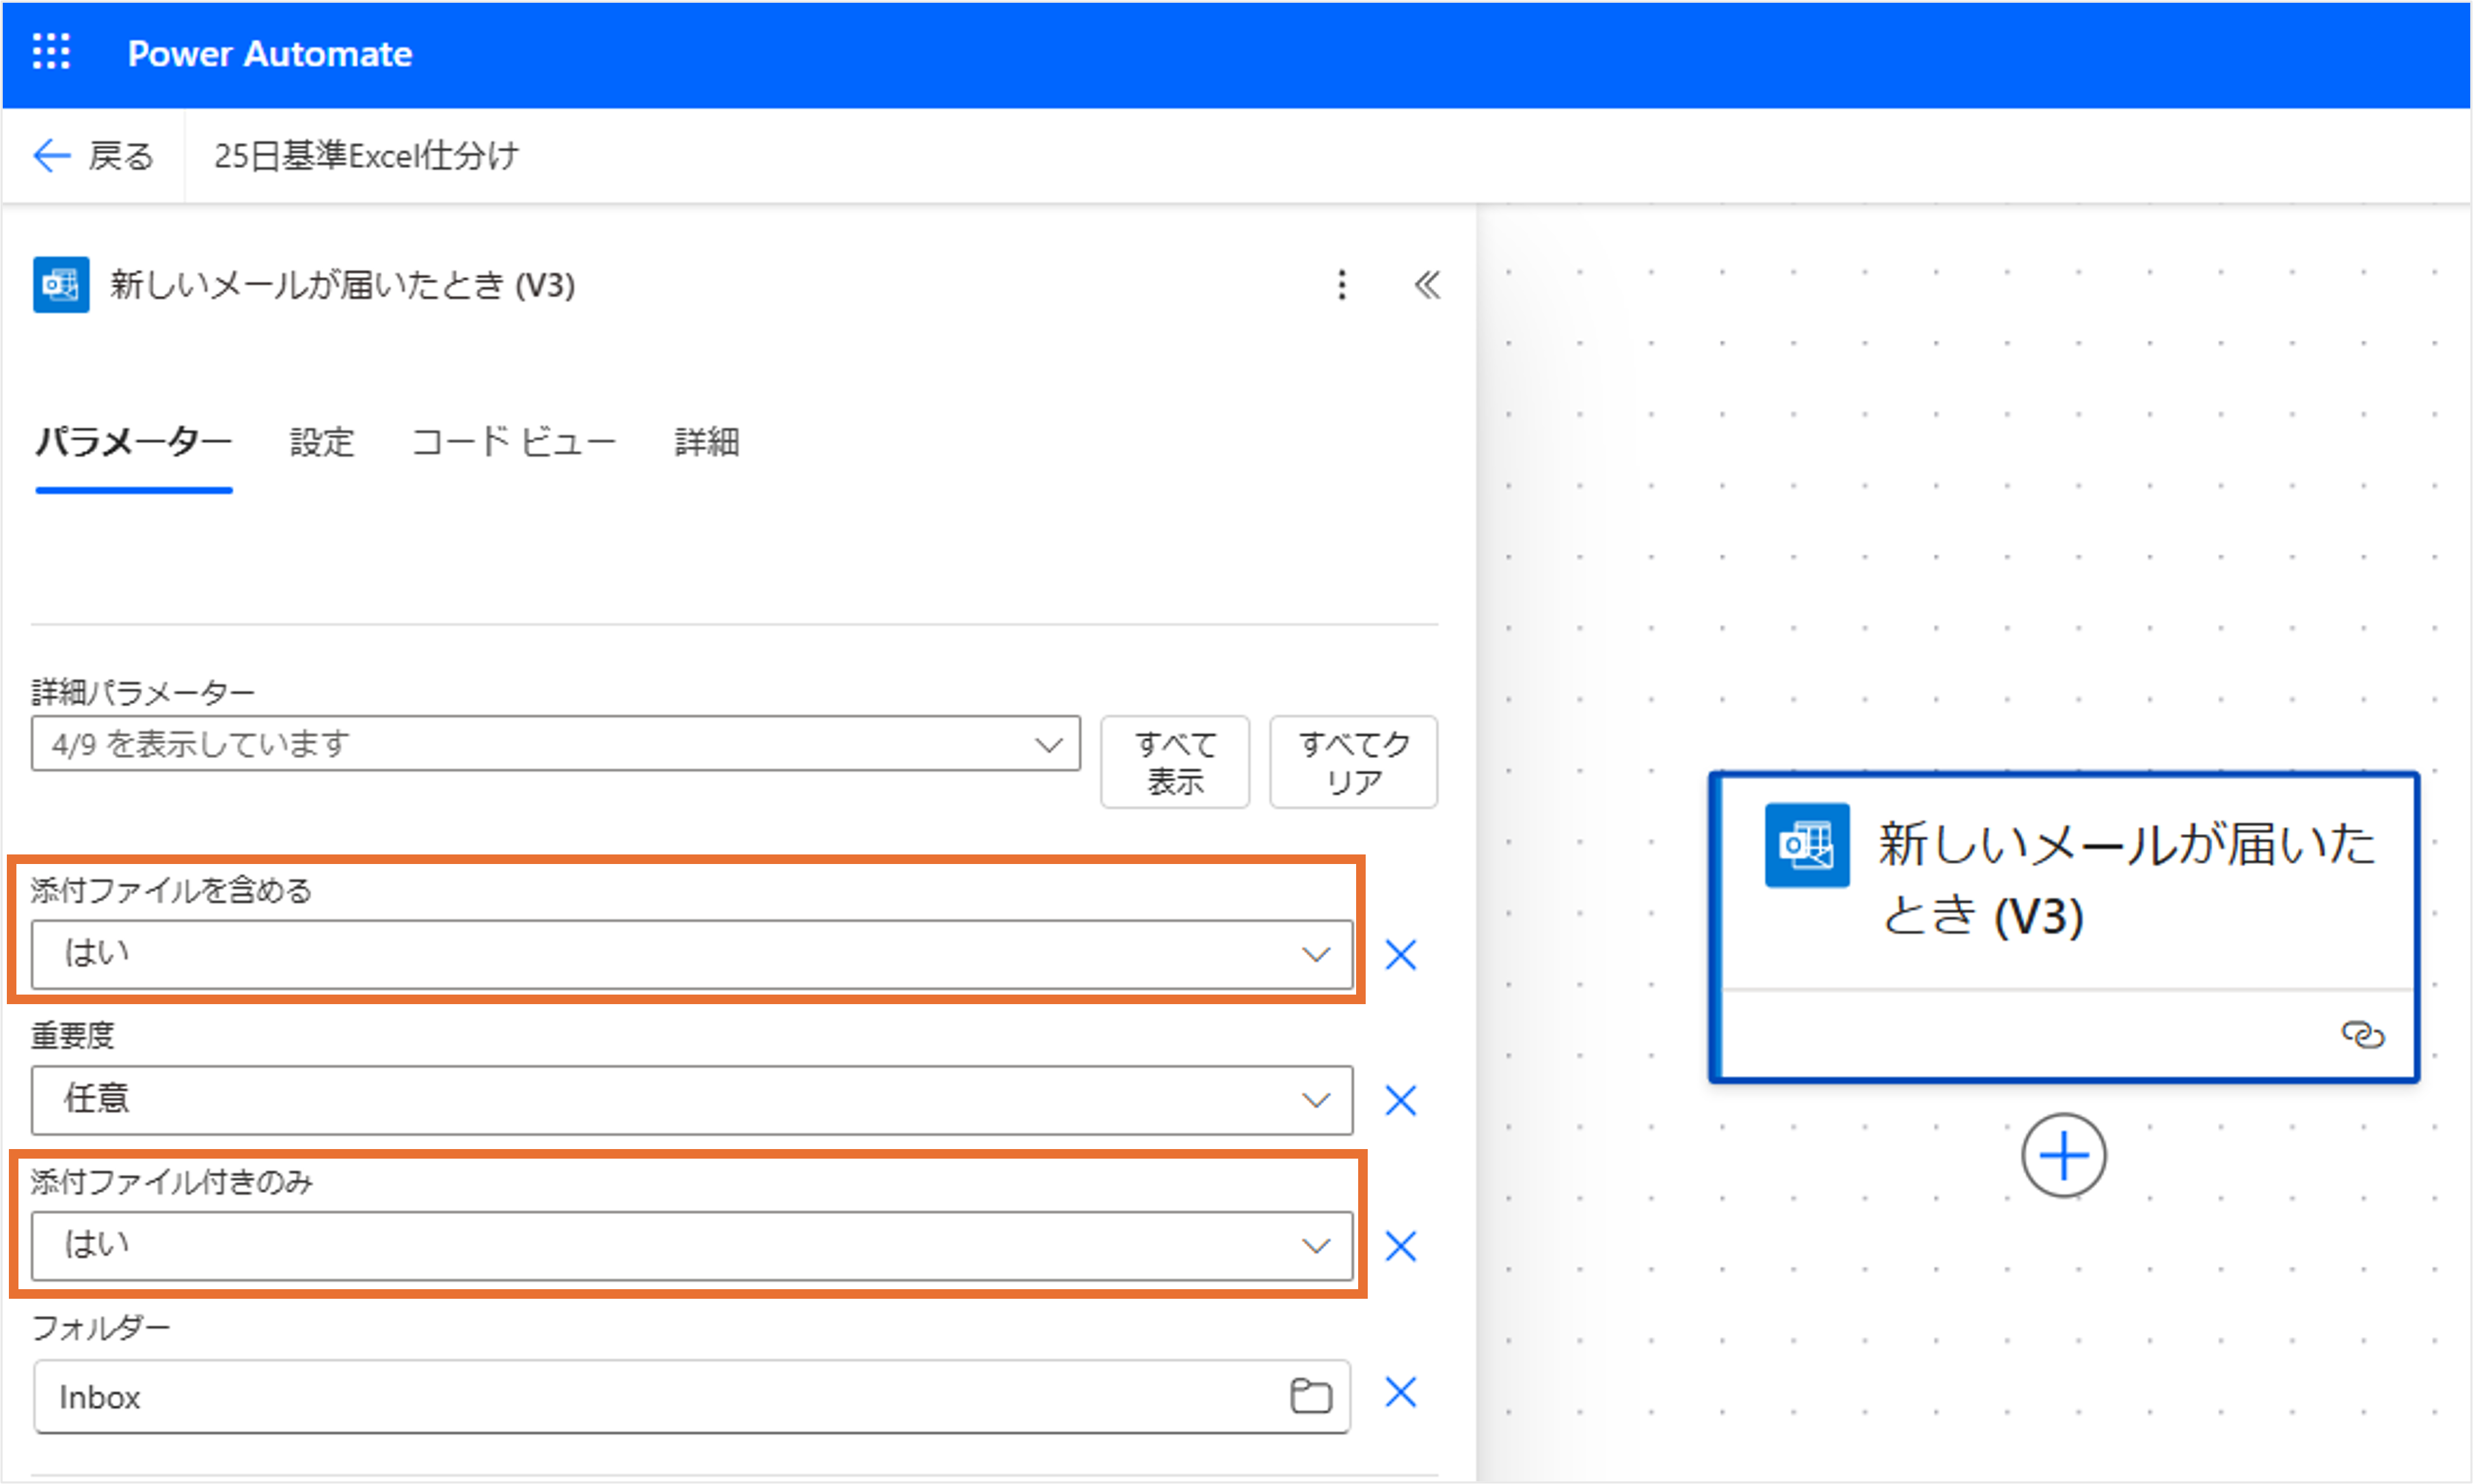Click the back arrow 戻る

click(x=92, y=156)
